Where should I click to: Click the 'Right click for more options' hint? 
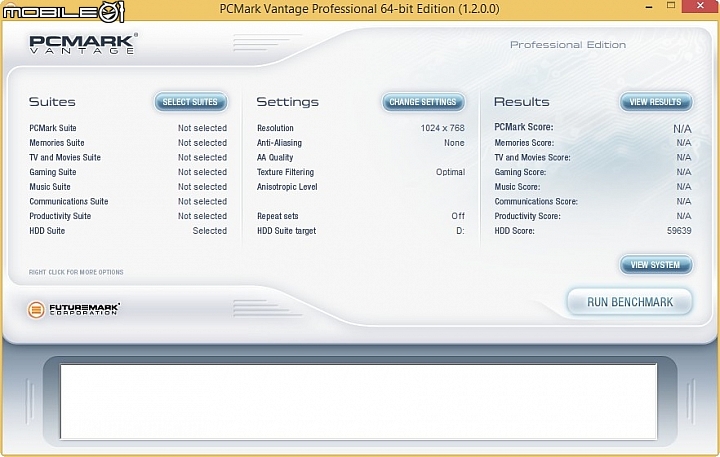coord(76,272)
